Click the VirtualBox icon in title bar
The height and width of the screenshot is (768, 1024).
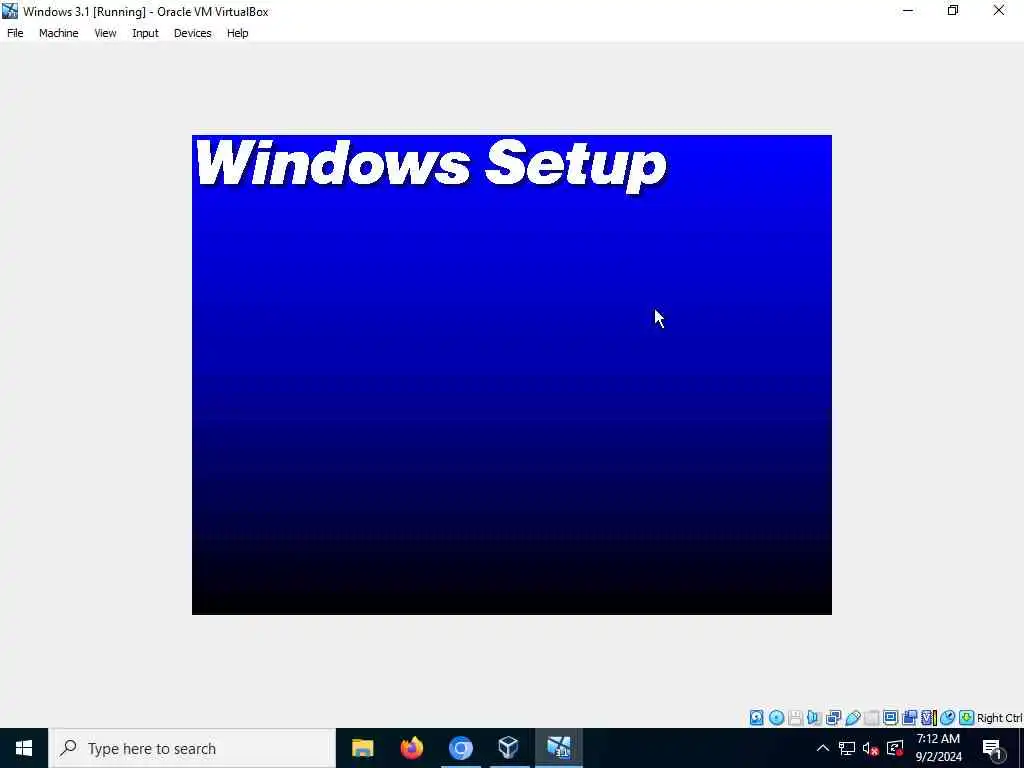10,11
